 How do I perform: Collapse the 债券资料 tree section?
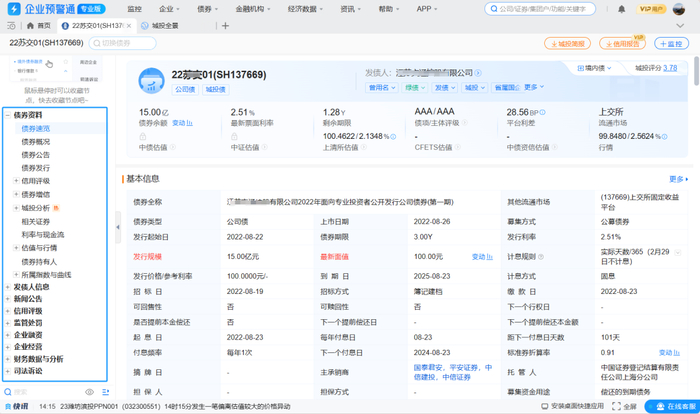pos(7,116)
